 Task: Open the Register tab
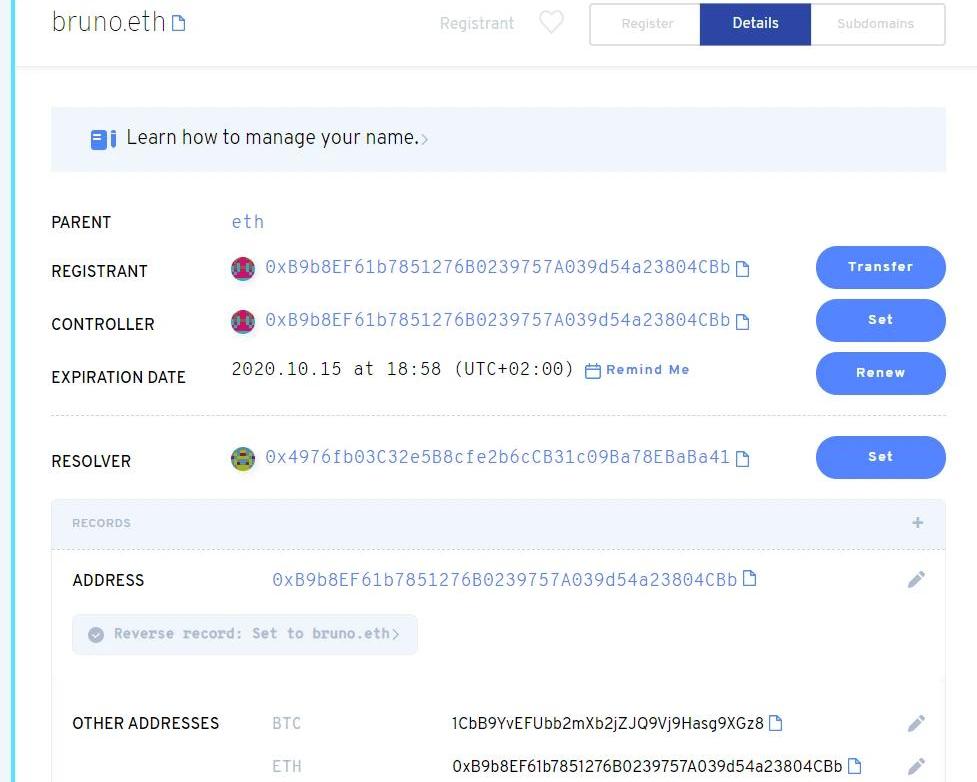tap(647, 24)
